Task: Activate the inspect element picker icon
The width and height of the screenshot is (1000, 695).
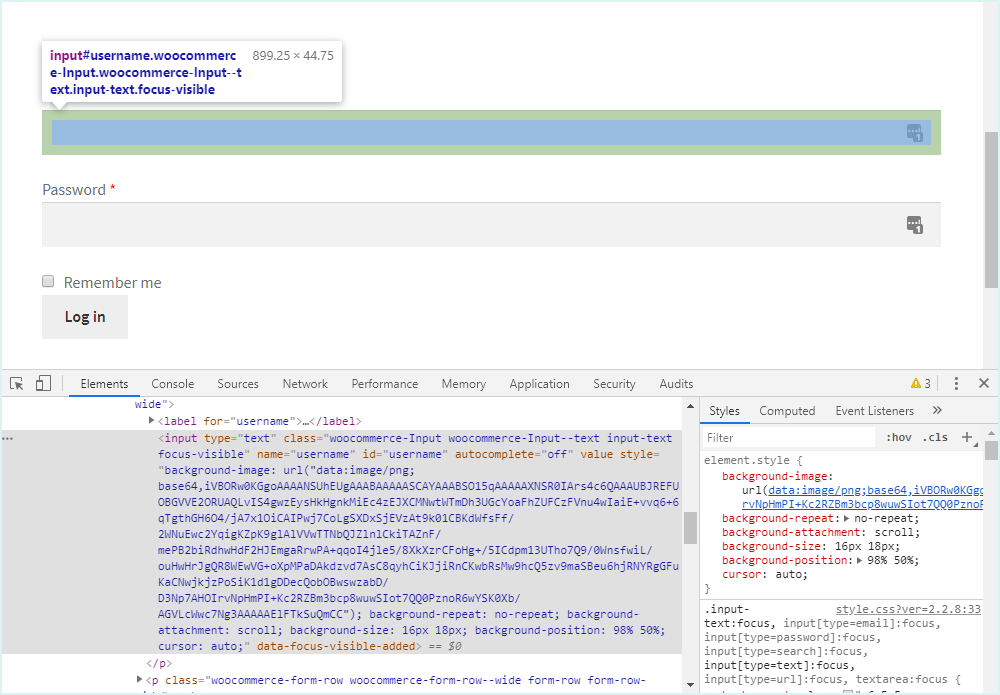Action: (x=17, y=383)
